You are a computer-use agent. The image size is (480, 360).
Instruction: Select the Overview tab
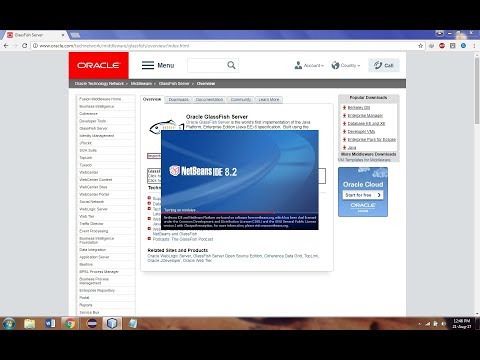point(152,99)
